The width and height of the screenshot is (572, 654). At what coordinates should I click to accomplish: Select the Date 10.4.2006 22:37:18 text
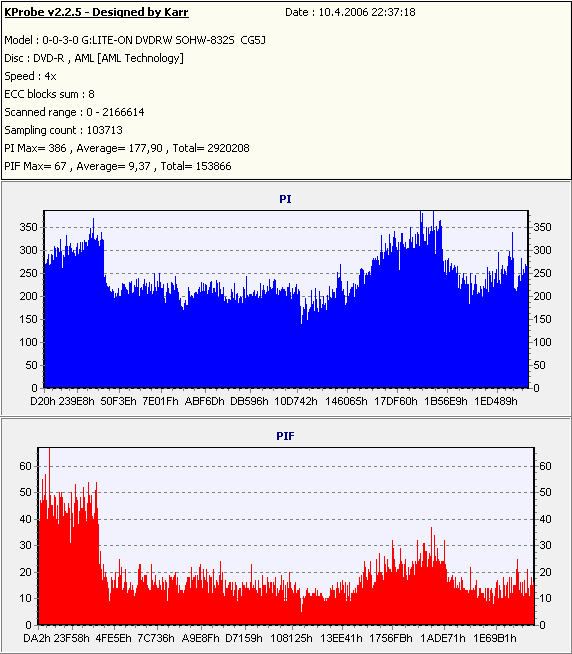click(x=350, y=12)
